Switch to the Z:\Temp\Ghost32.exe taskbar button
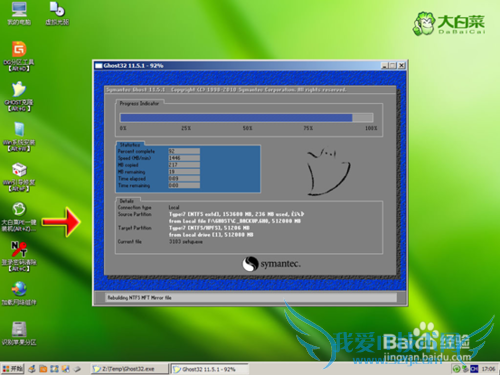 click(x=130, y=369)
